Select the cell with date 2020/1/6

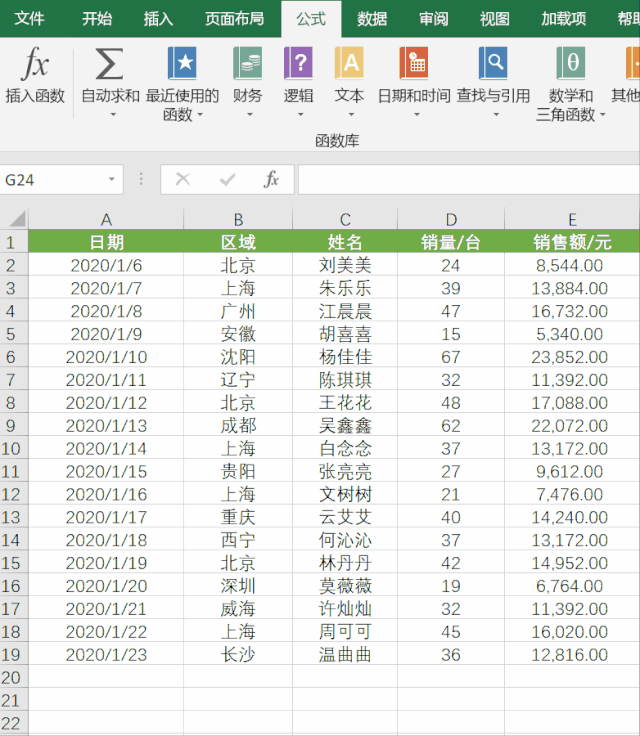[x=106, y=265]
